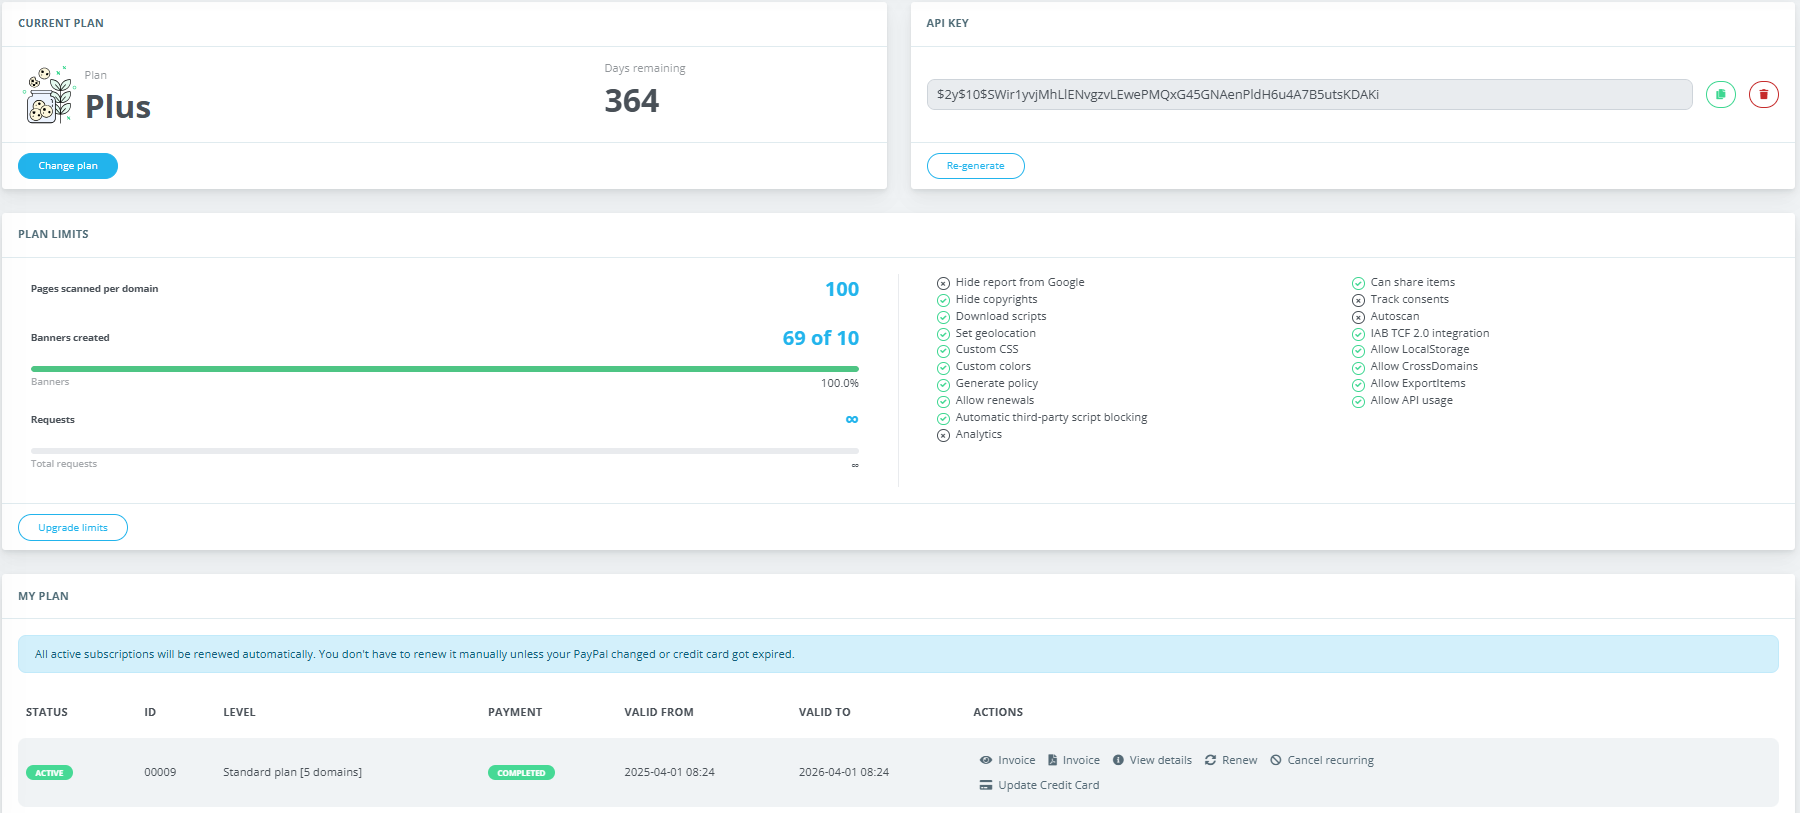
Task: Click the Update Credit Card icon
Action: pyautogui.click(x=986, y=785)
